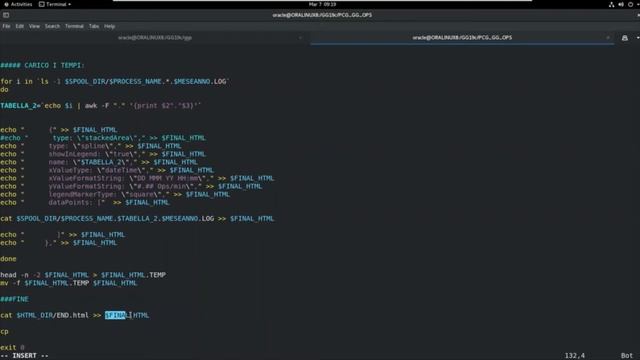Image resolution: width=640 pixels, height=360 pixels.
Task: Click the '###FINE' comment line
Action: coord(14,299)
